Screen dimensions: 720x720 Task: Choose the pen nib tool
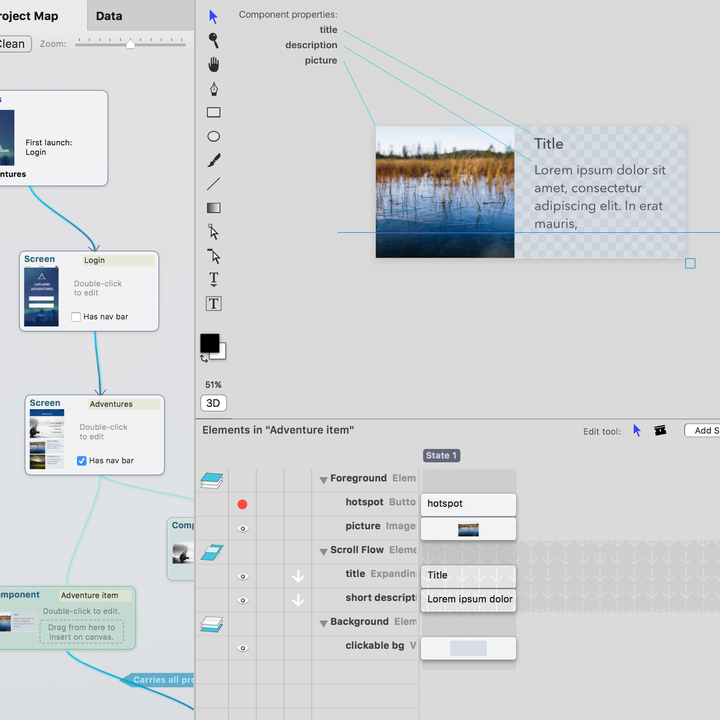[214, 89]
